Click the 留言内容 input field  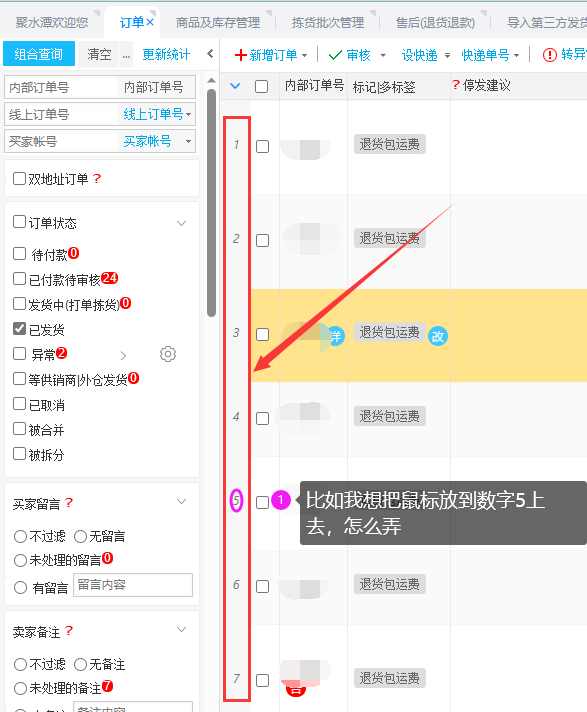133,585
